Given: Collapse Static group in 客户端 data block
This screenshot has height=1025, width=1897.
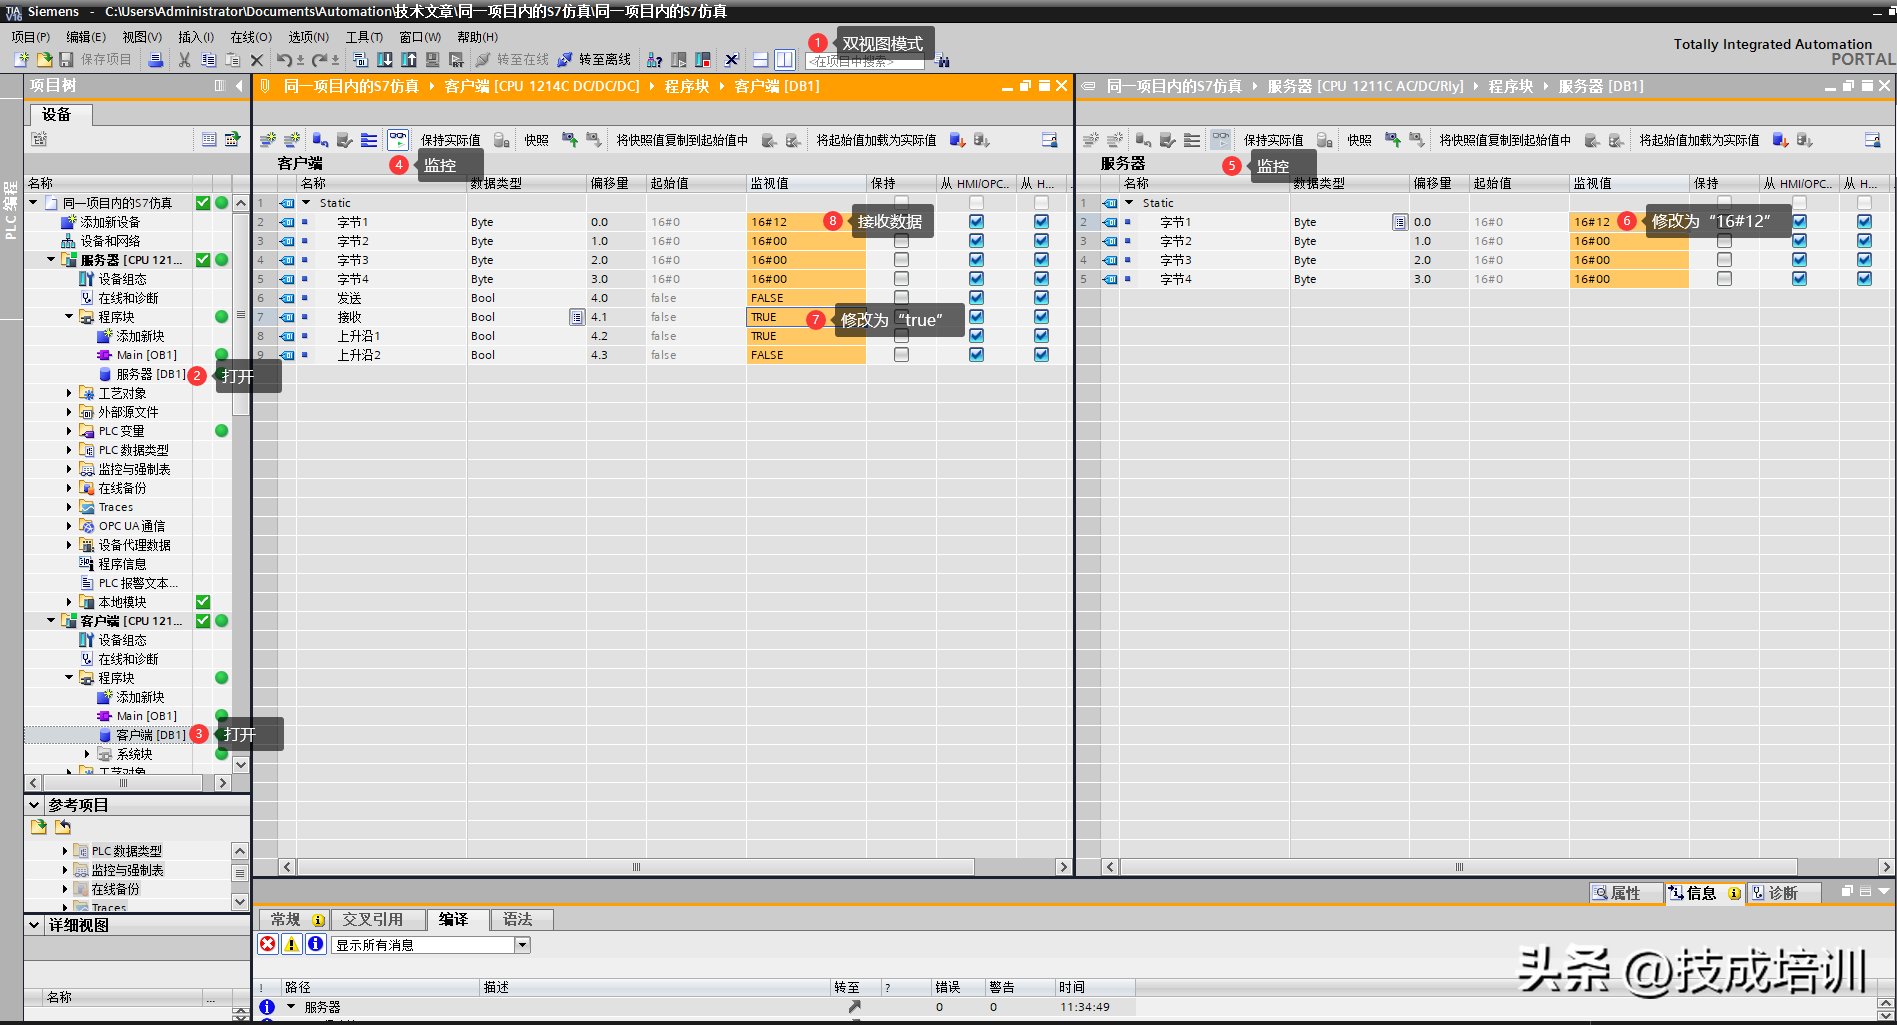Looking at the screenshot, I should pos(307,203).
